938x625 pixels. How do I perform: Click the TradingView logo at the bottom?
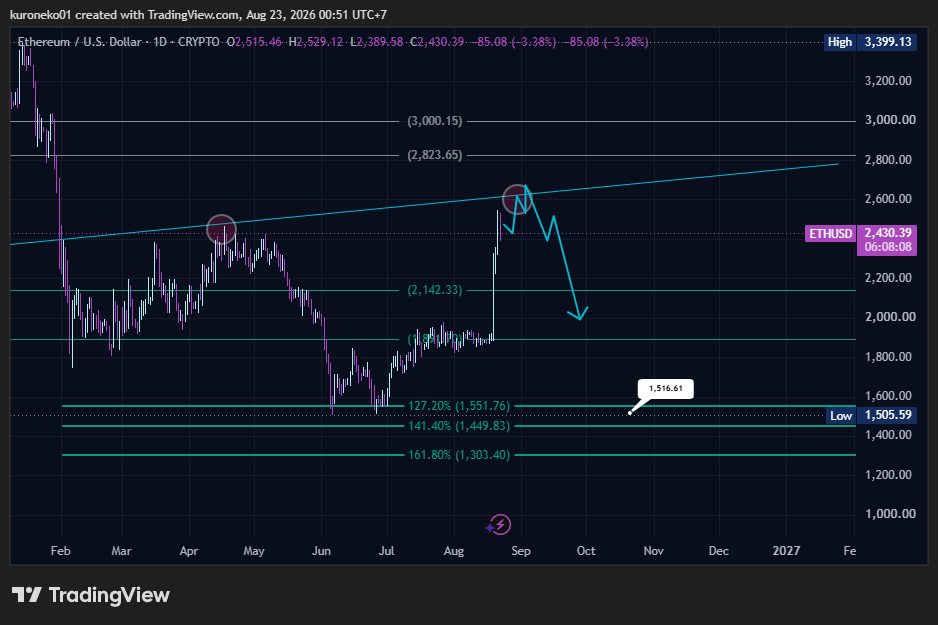click(x=91, y=595)
